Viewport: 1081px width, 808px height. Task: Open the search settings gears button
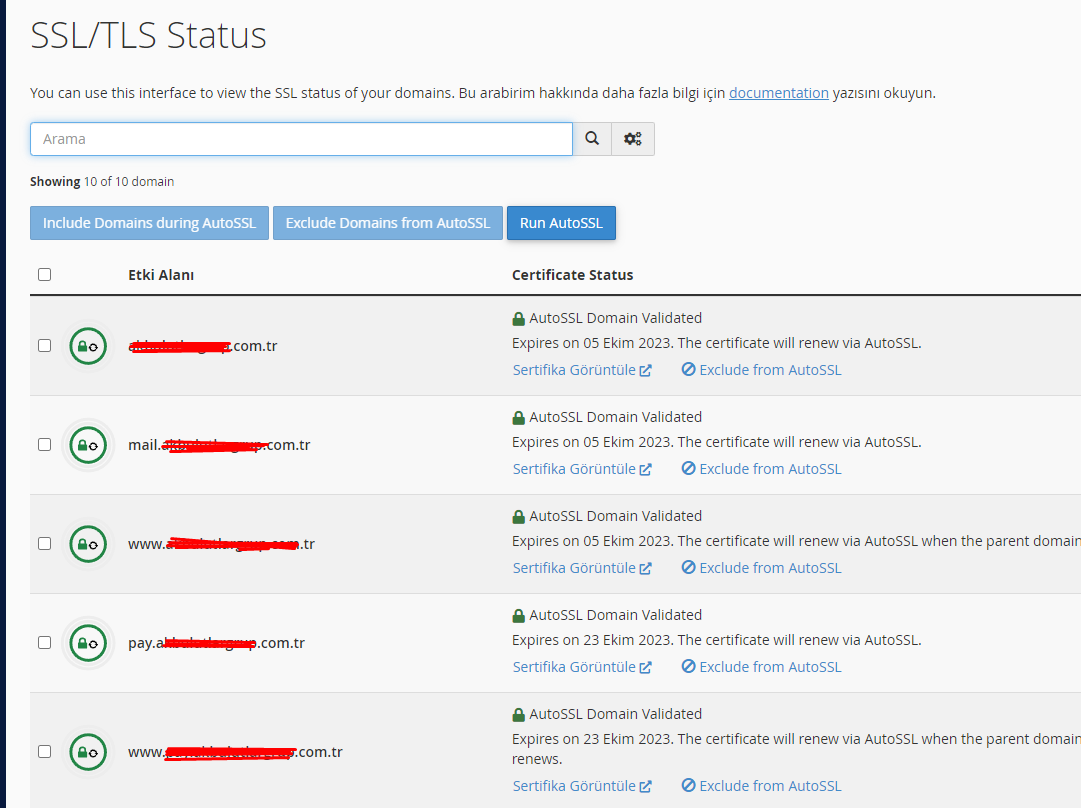[x=633, y=139]
